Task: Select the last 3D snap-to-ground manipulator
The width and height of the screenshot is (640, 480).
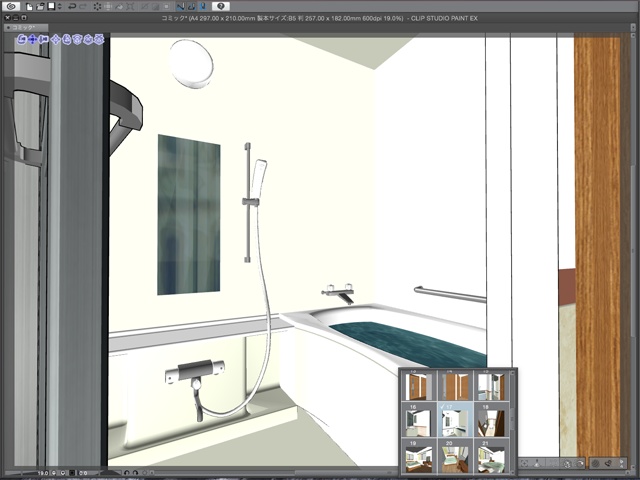Action: tap(99, 40)
